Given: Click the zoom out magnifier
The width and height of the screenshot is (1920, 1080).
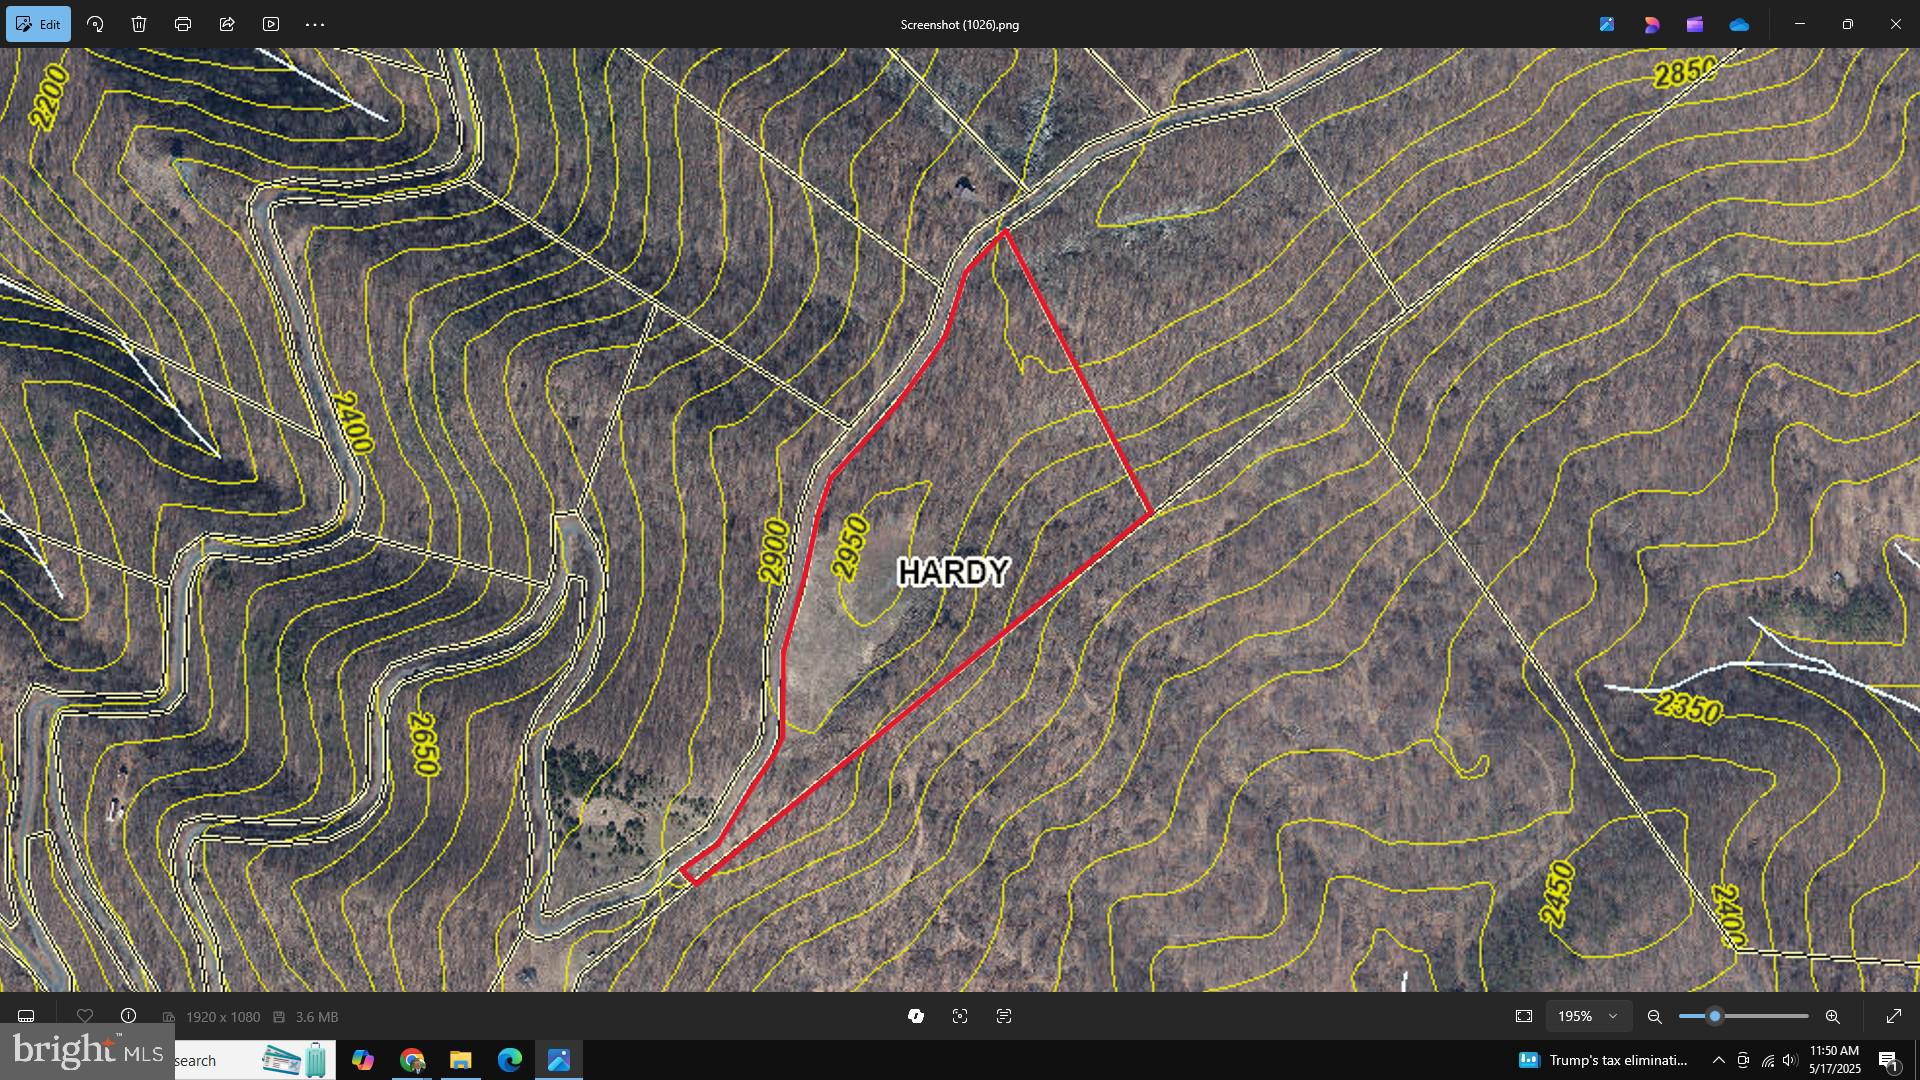Looking at the screenshot, I should coord(1654,1016).
